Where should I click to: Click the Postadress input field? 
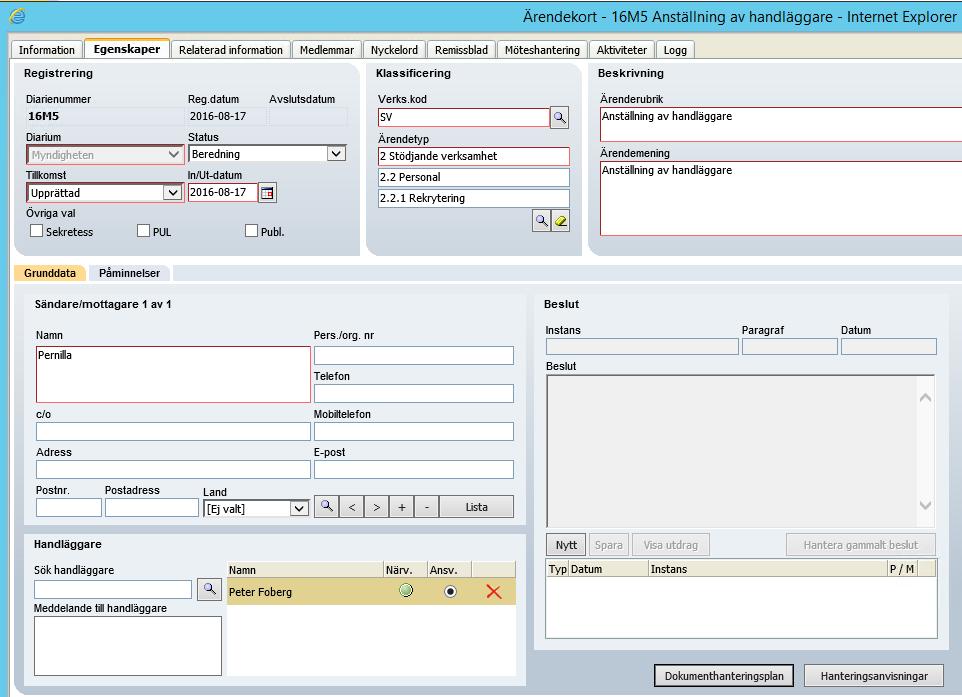pyautogui.click(x=152, y=507)
